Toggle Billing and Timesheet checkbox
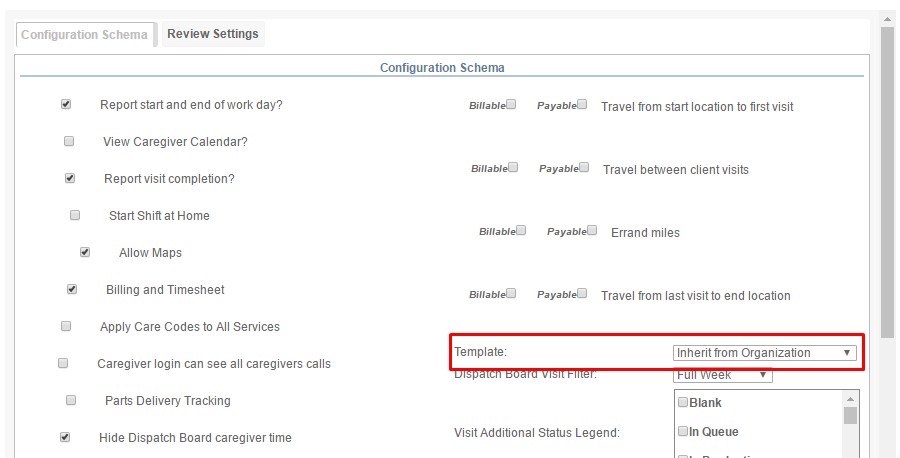 pyautogui.click(x=72, y=289)
